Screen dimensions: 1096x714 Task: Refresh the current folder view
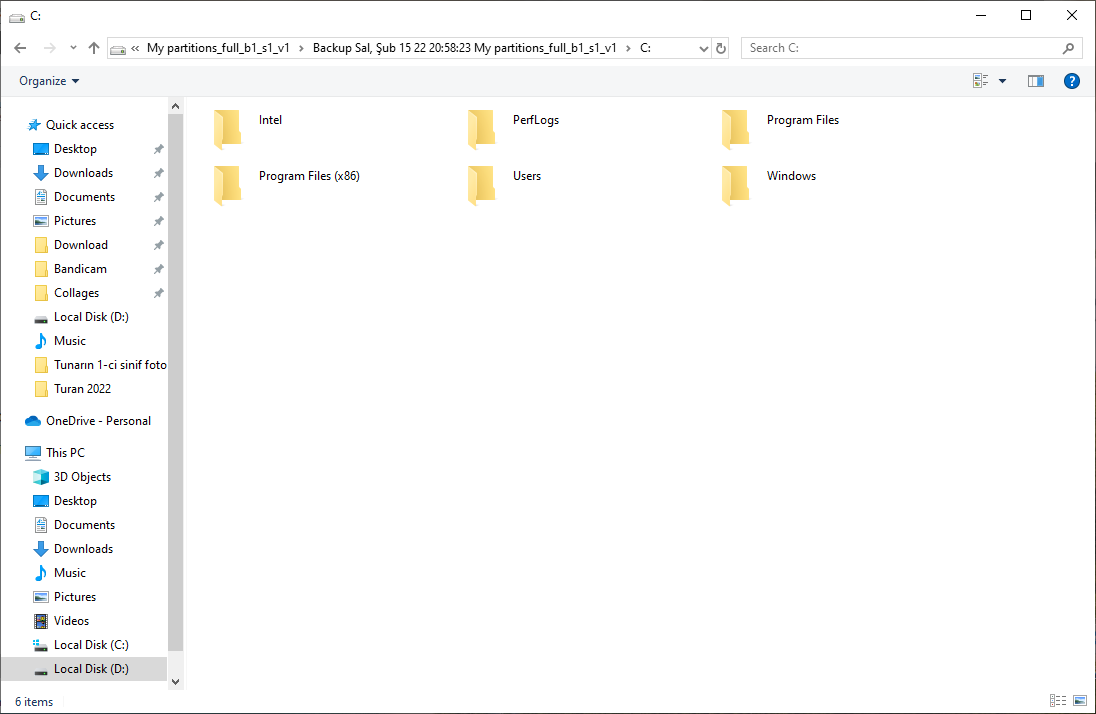[721, 48]
